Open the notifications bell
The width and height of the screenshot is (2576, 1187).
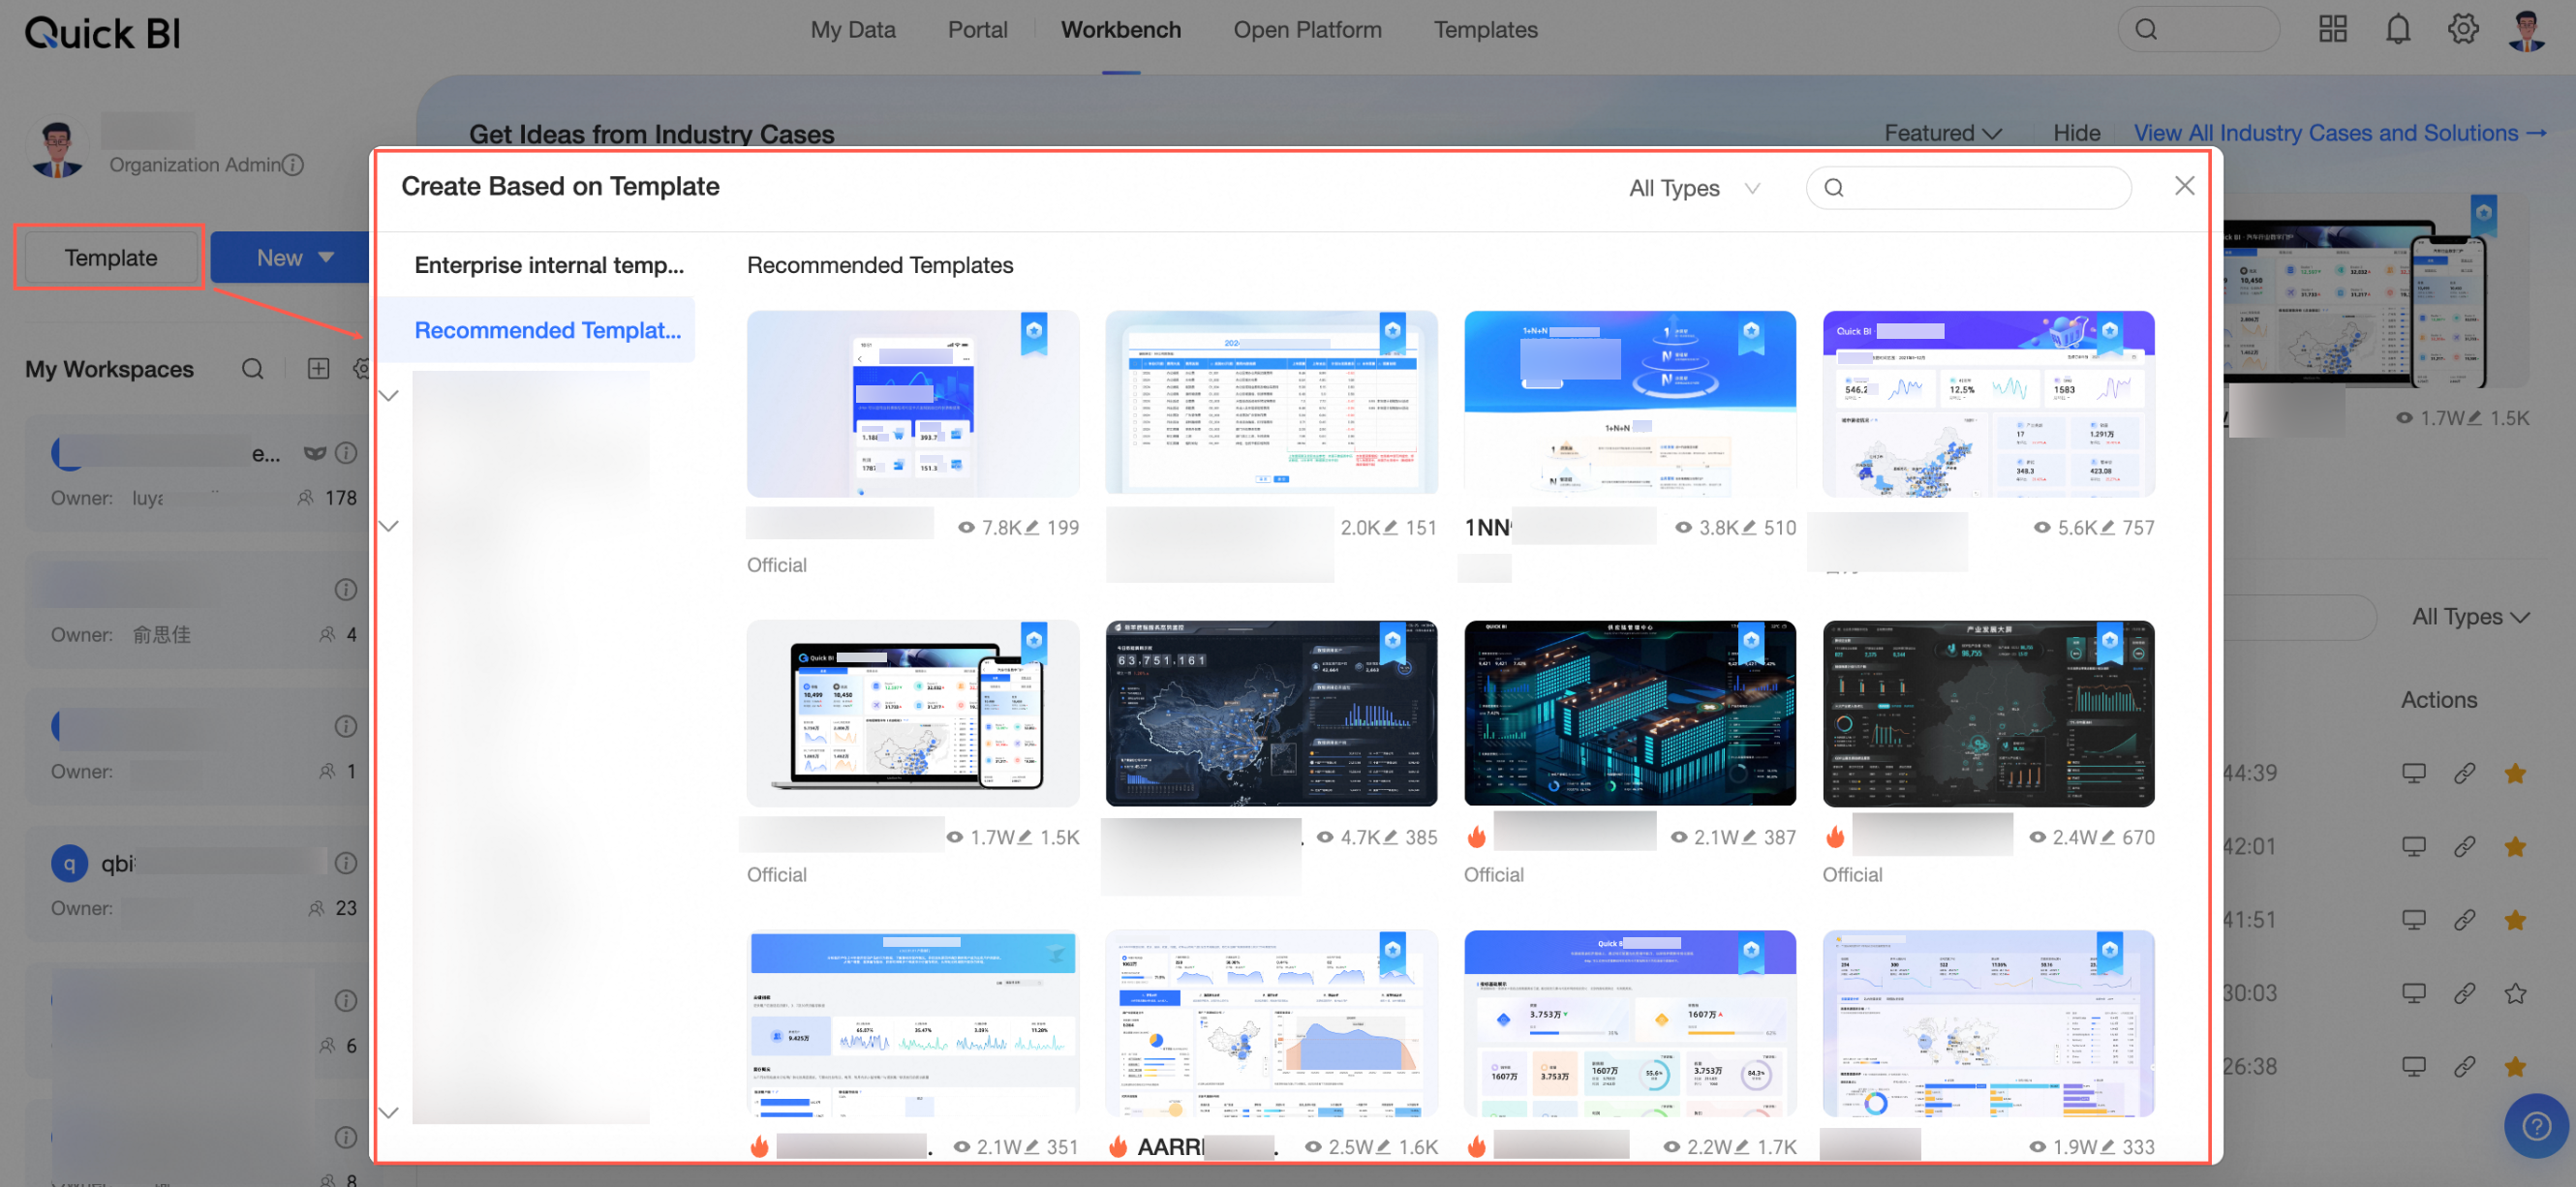[x=2398, y=29]
